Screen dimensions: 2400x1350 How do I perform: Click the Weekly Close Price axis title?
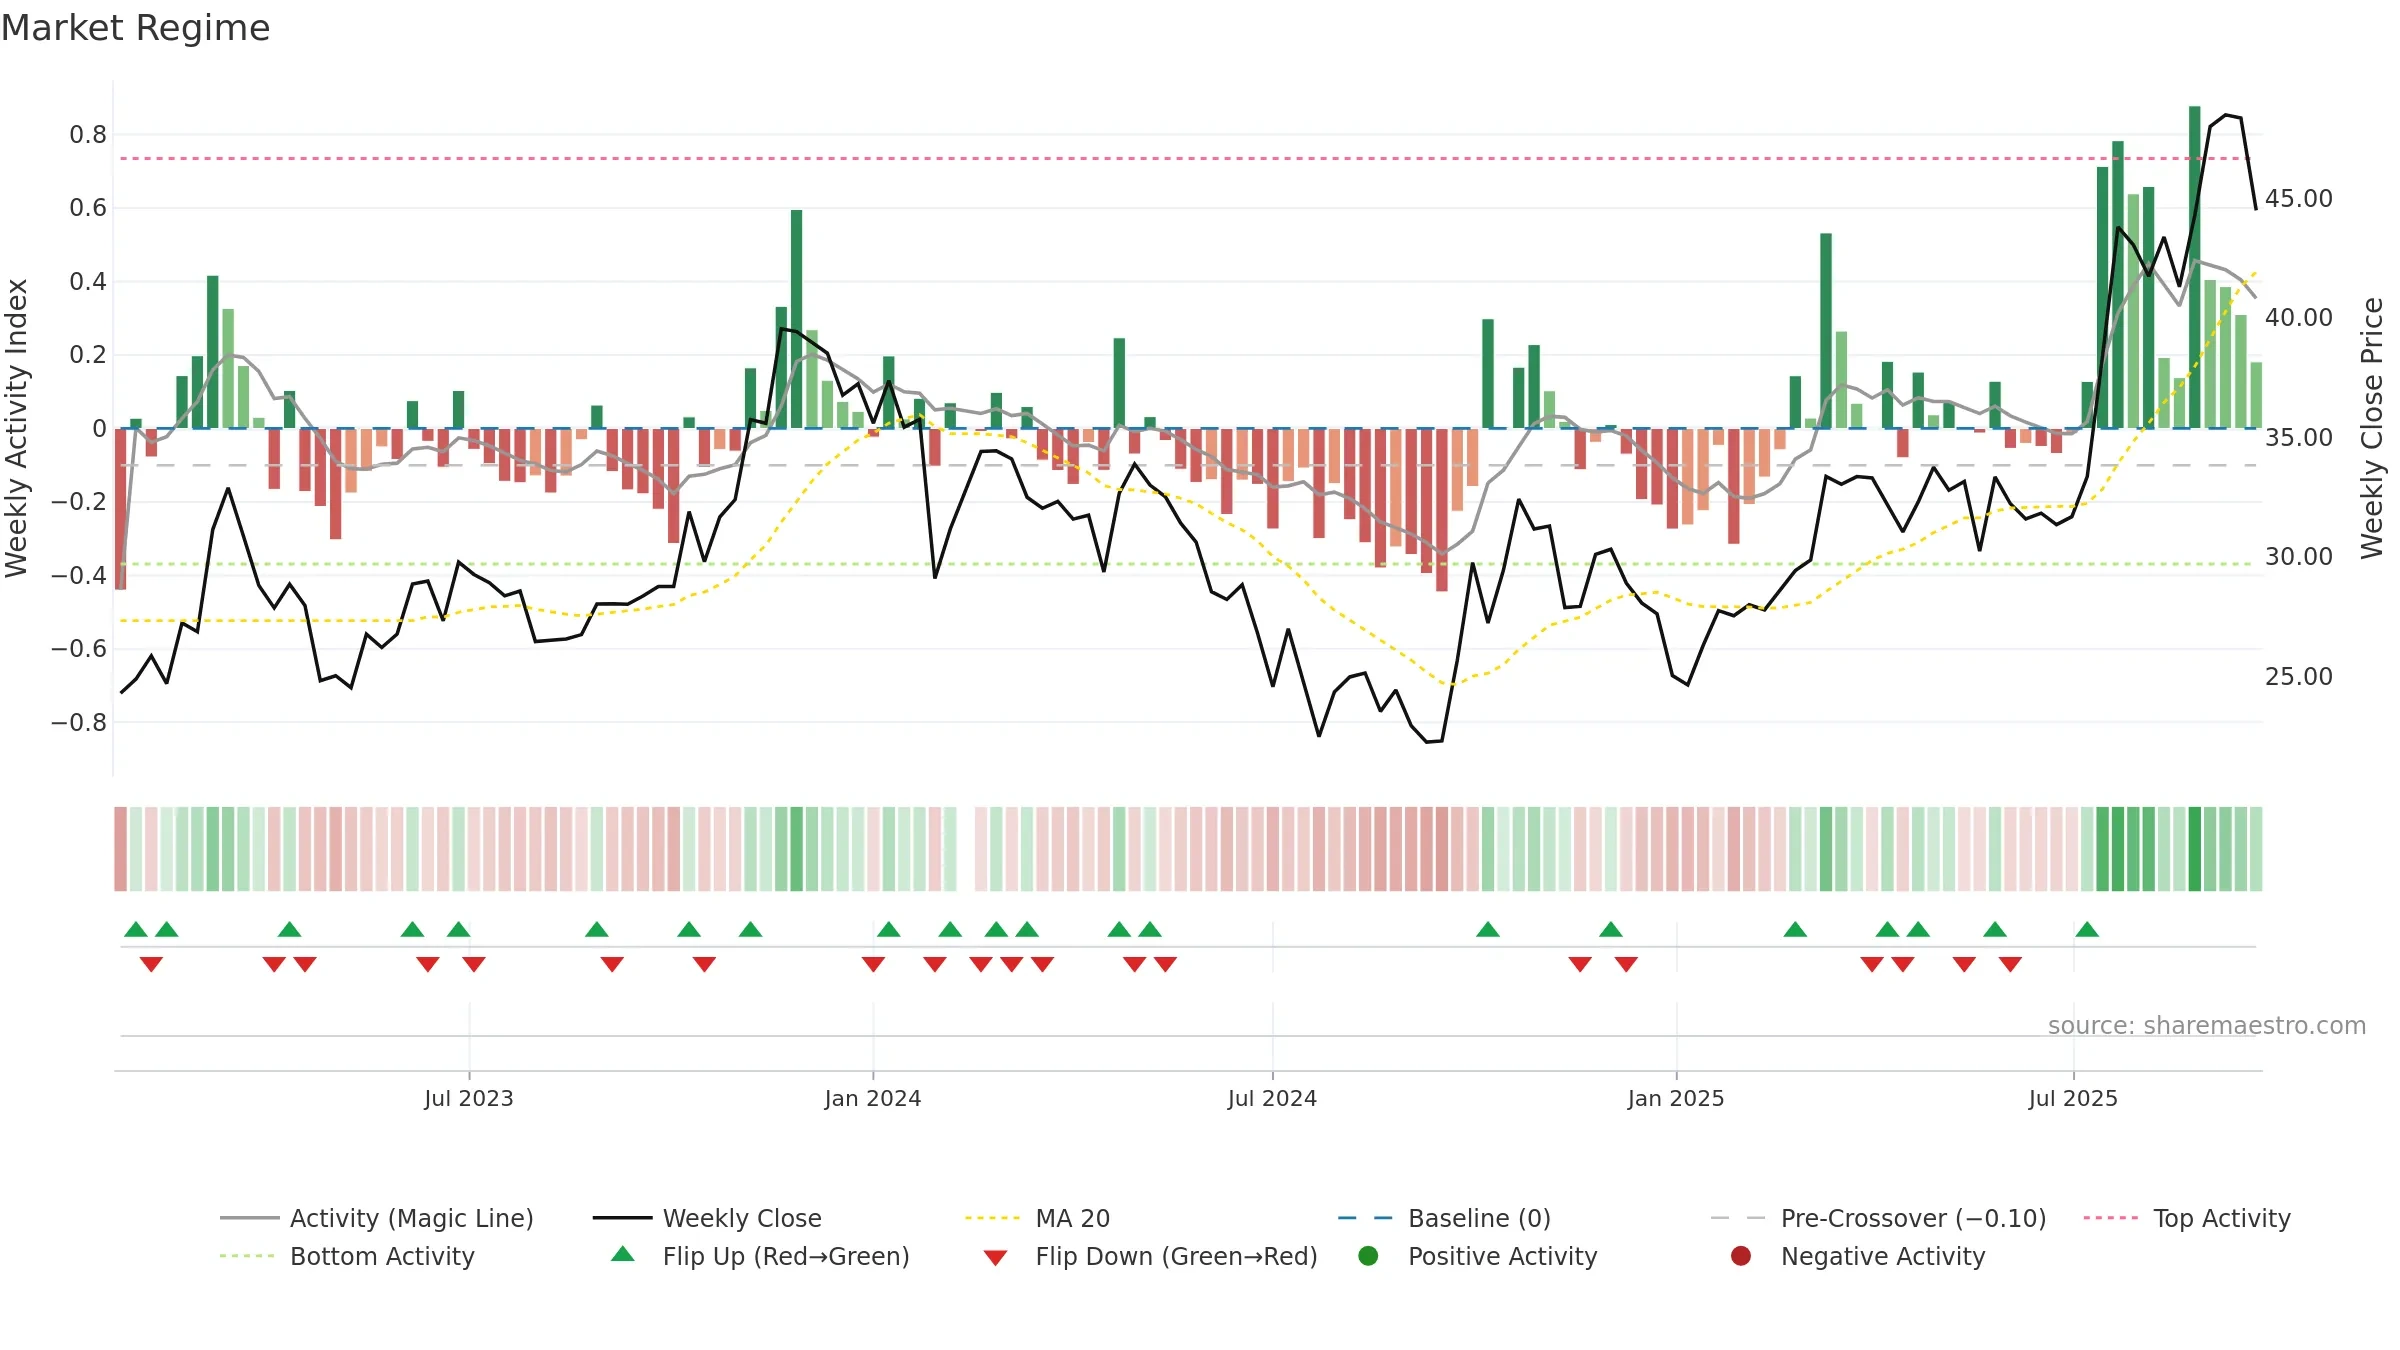click(2372, 428)
